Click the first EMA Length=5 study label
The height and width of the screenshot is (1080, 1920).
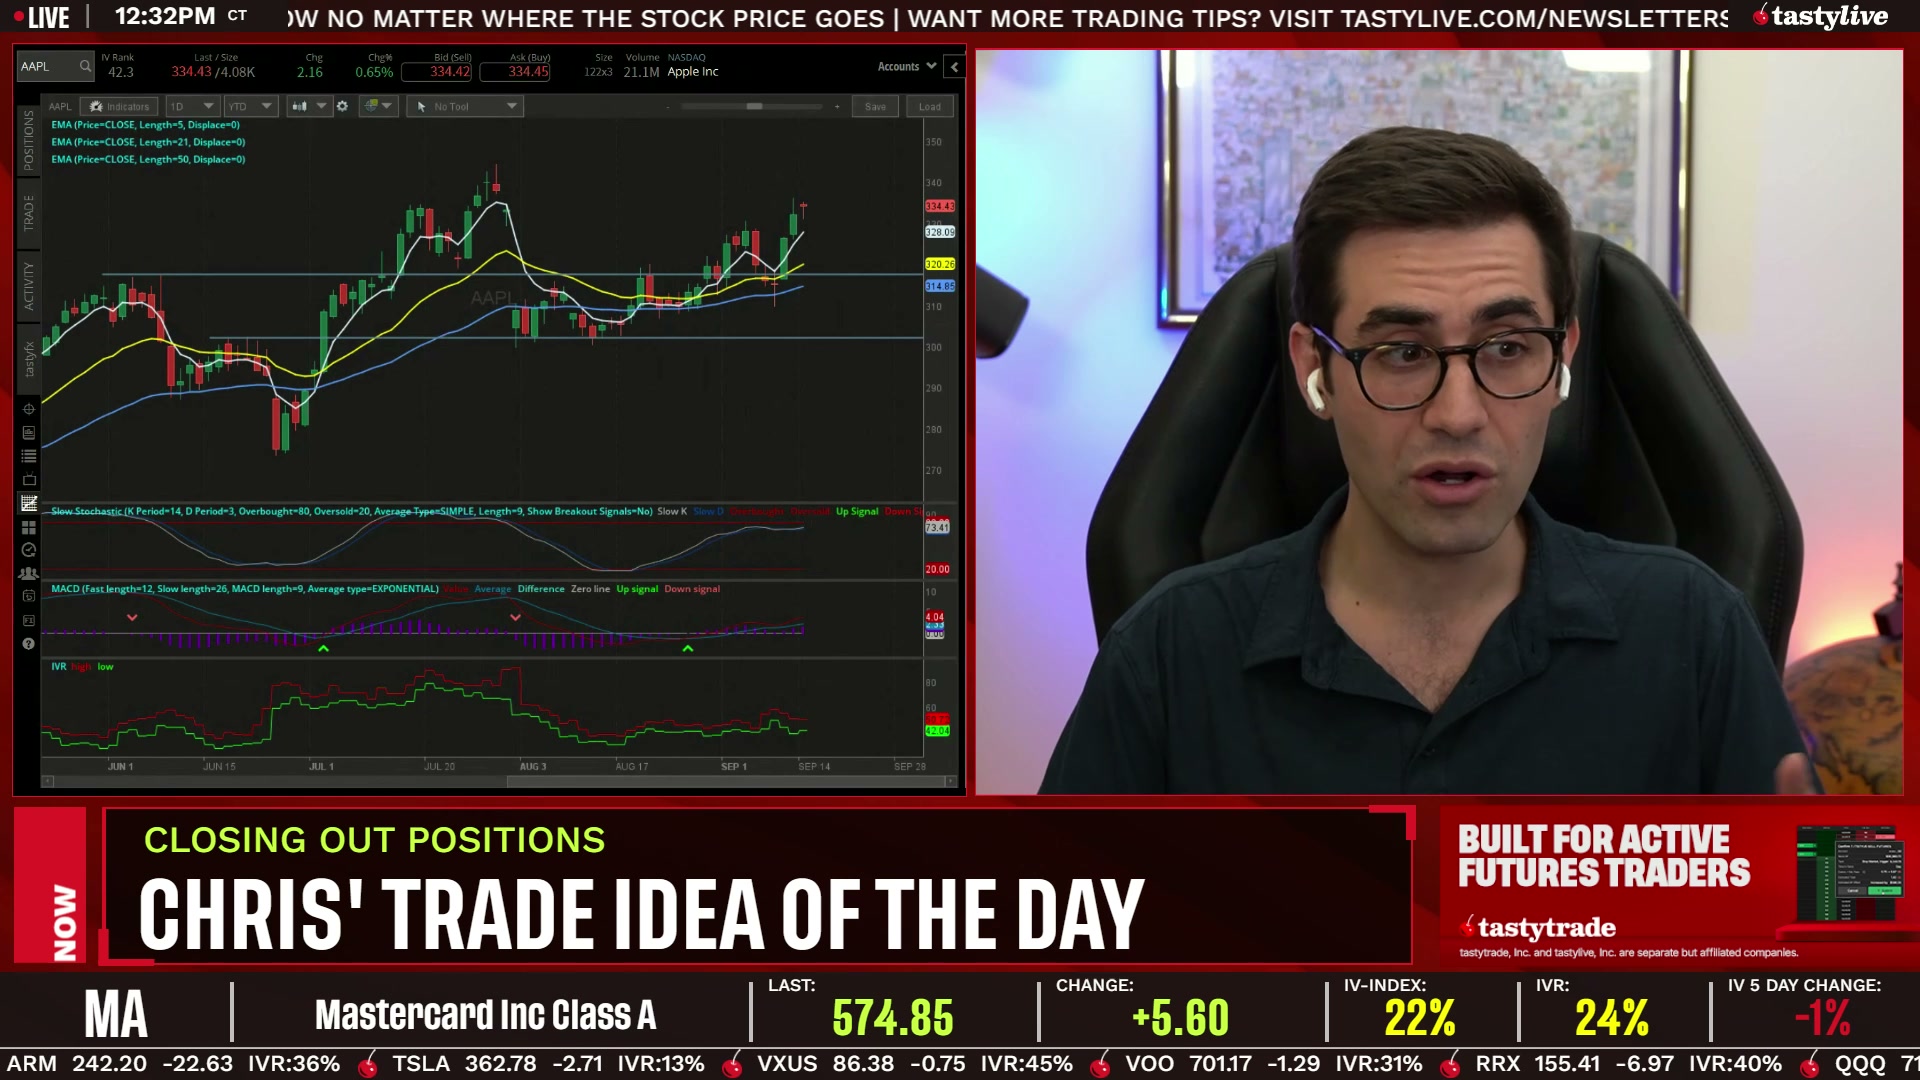(x=145, y=125)
